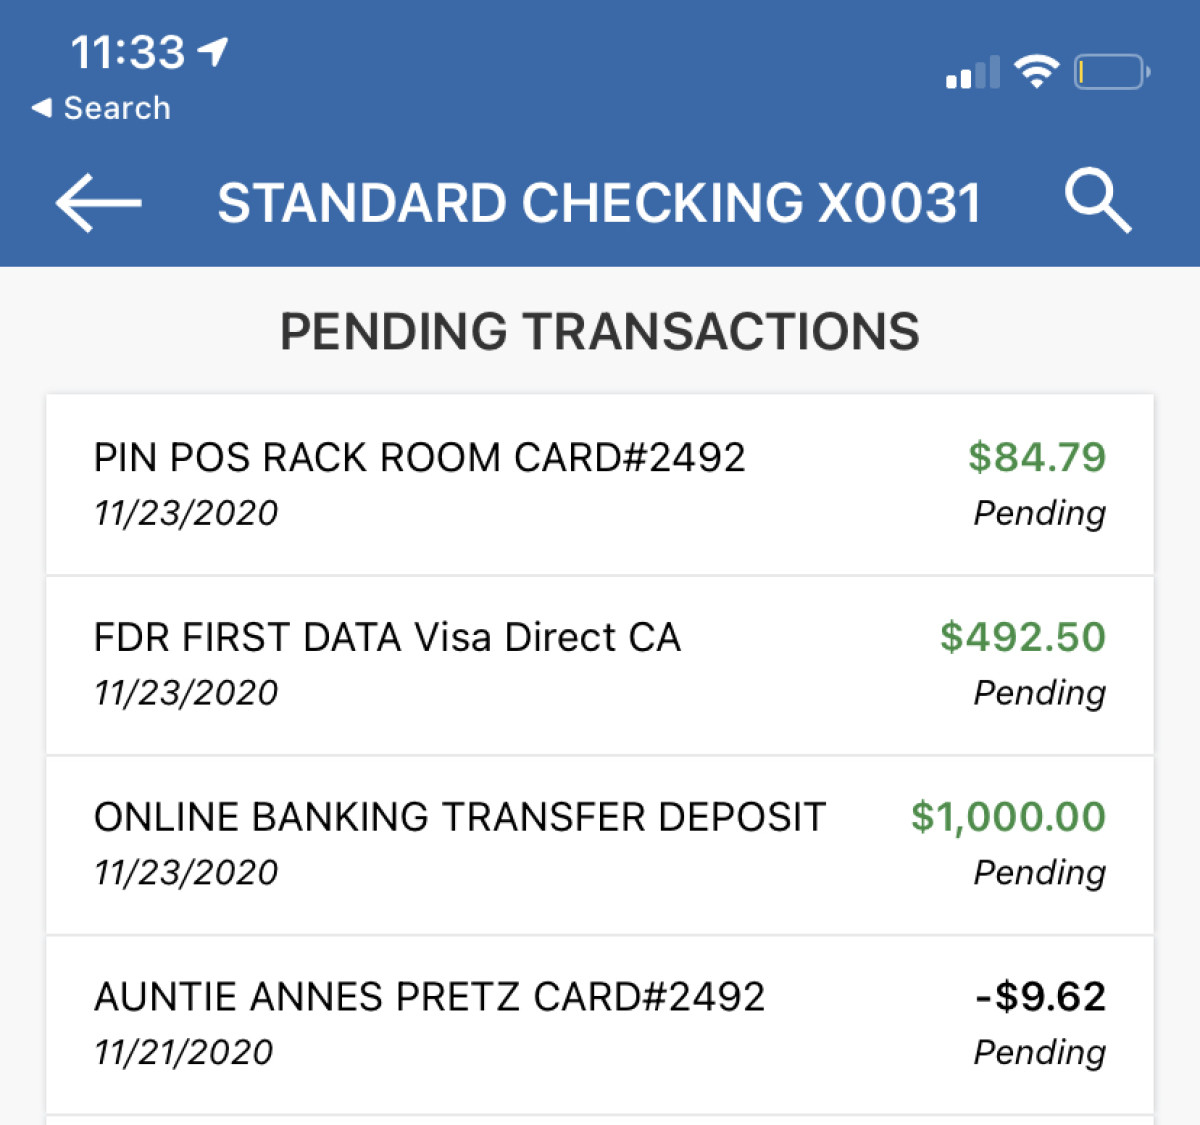Tap the cellular signal bars icon
The height and width of the screenshot is (1125, 1200).
[x=973, y=73]
